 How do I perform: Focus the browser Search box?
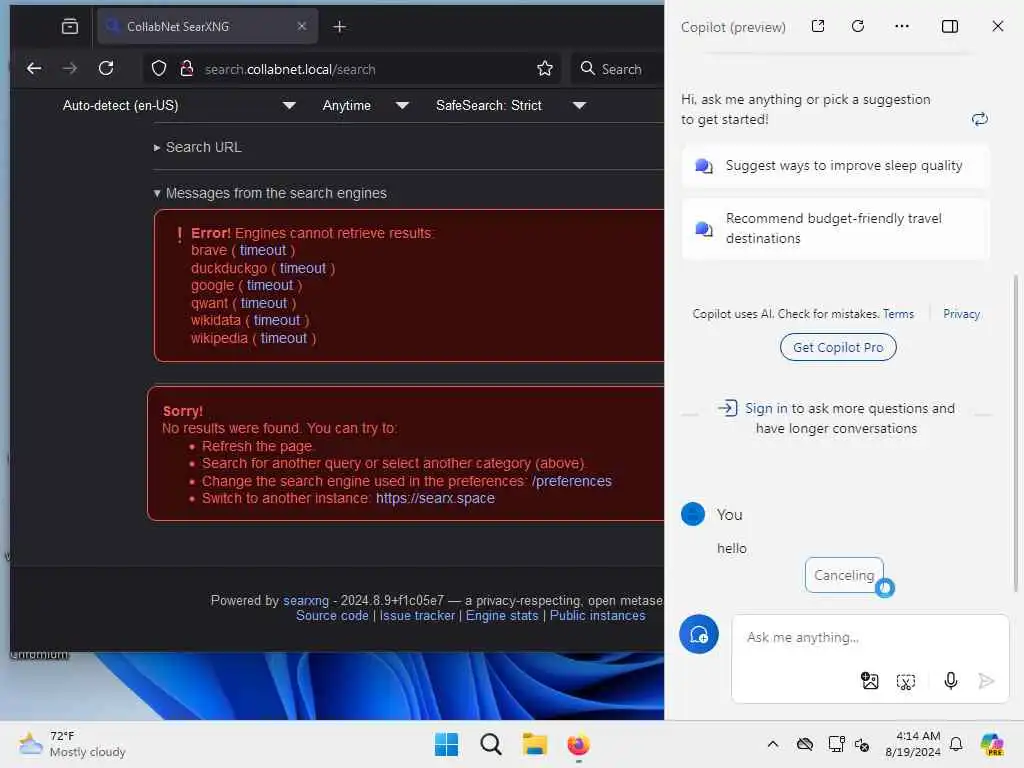(619, 69)
